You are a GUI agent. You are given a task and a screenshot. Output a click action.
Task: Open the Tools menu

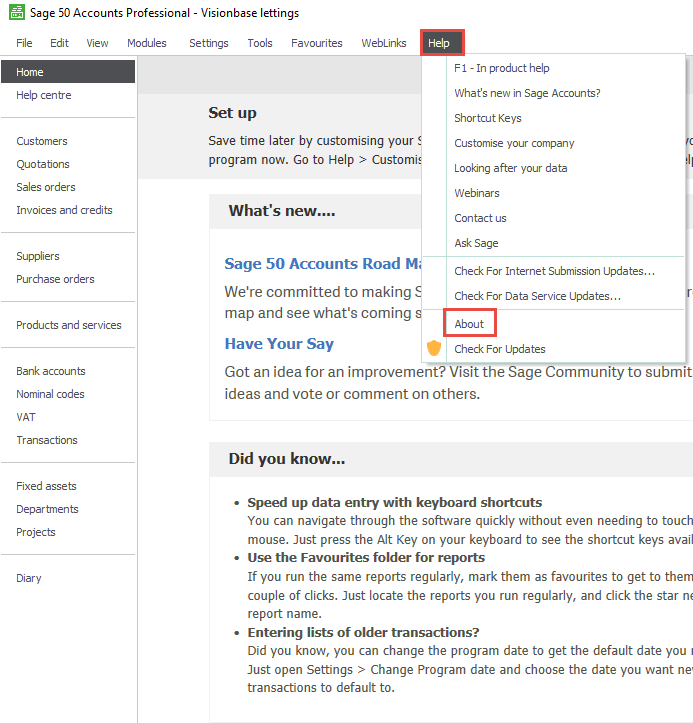click(x=260, y=43)
